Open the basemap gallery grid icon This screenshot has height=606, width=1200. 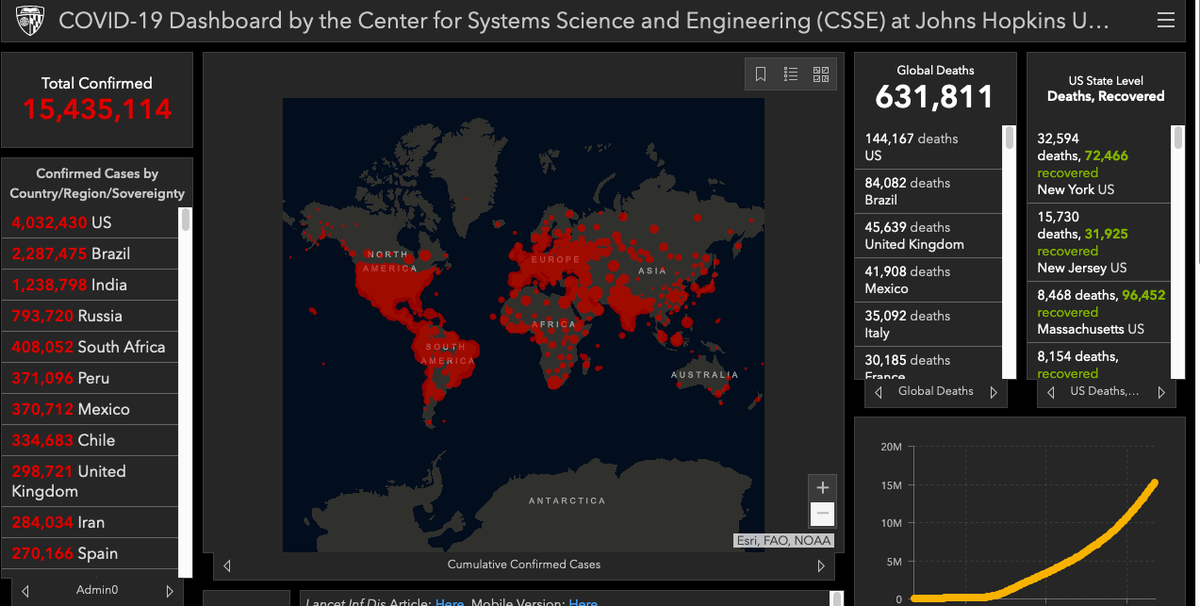[x=821, y=74]
